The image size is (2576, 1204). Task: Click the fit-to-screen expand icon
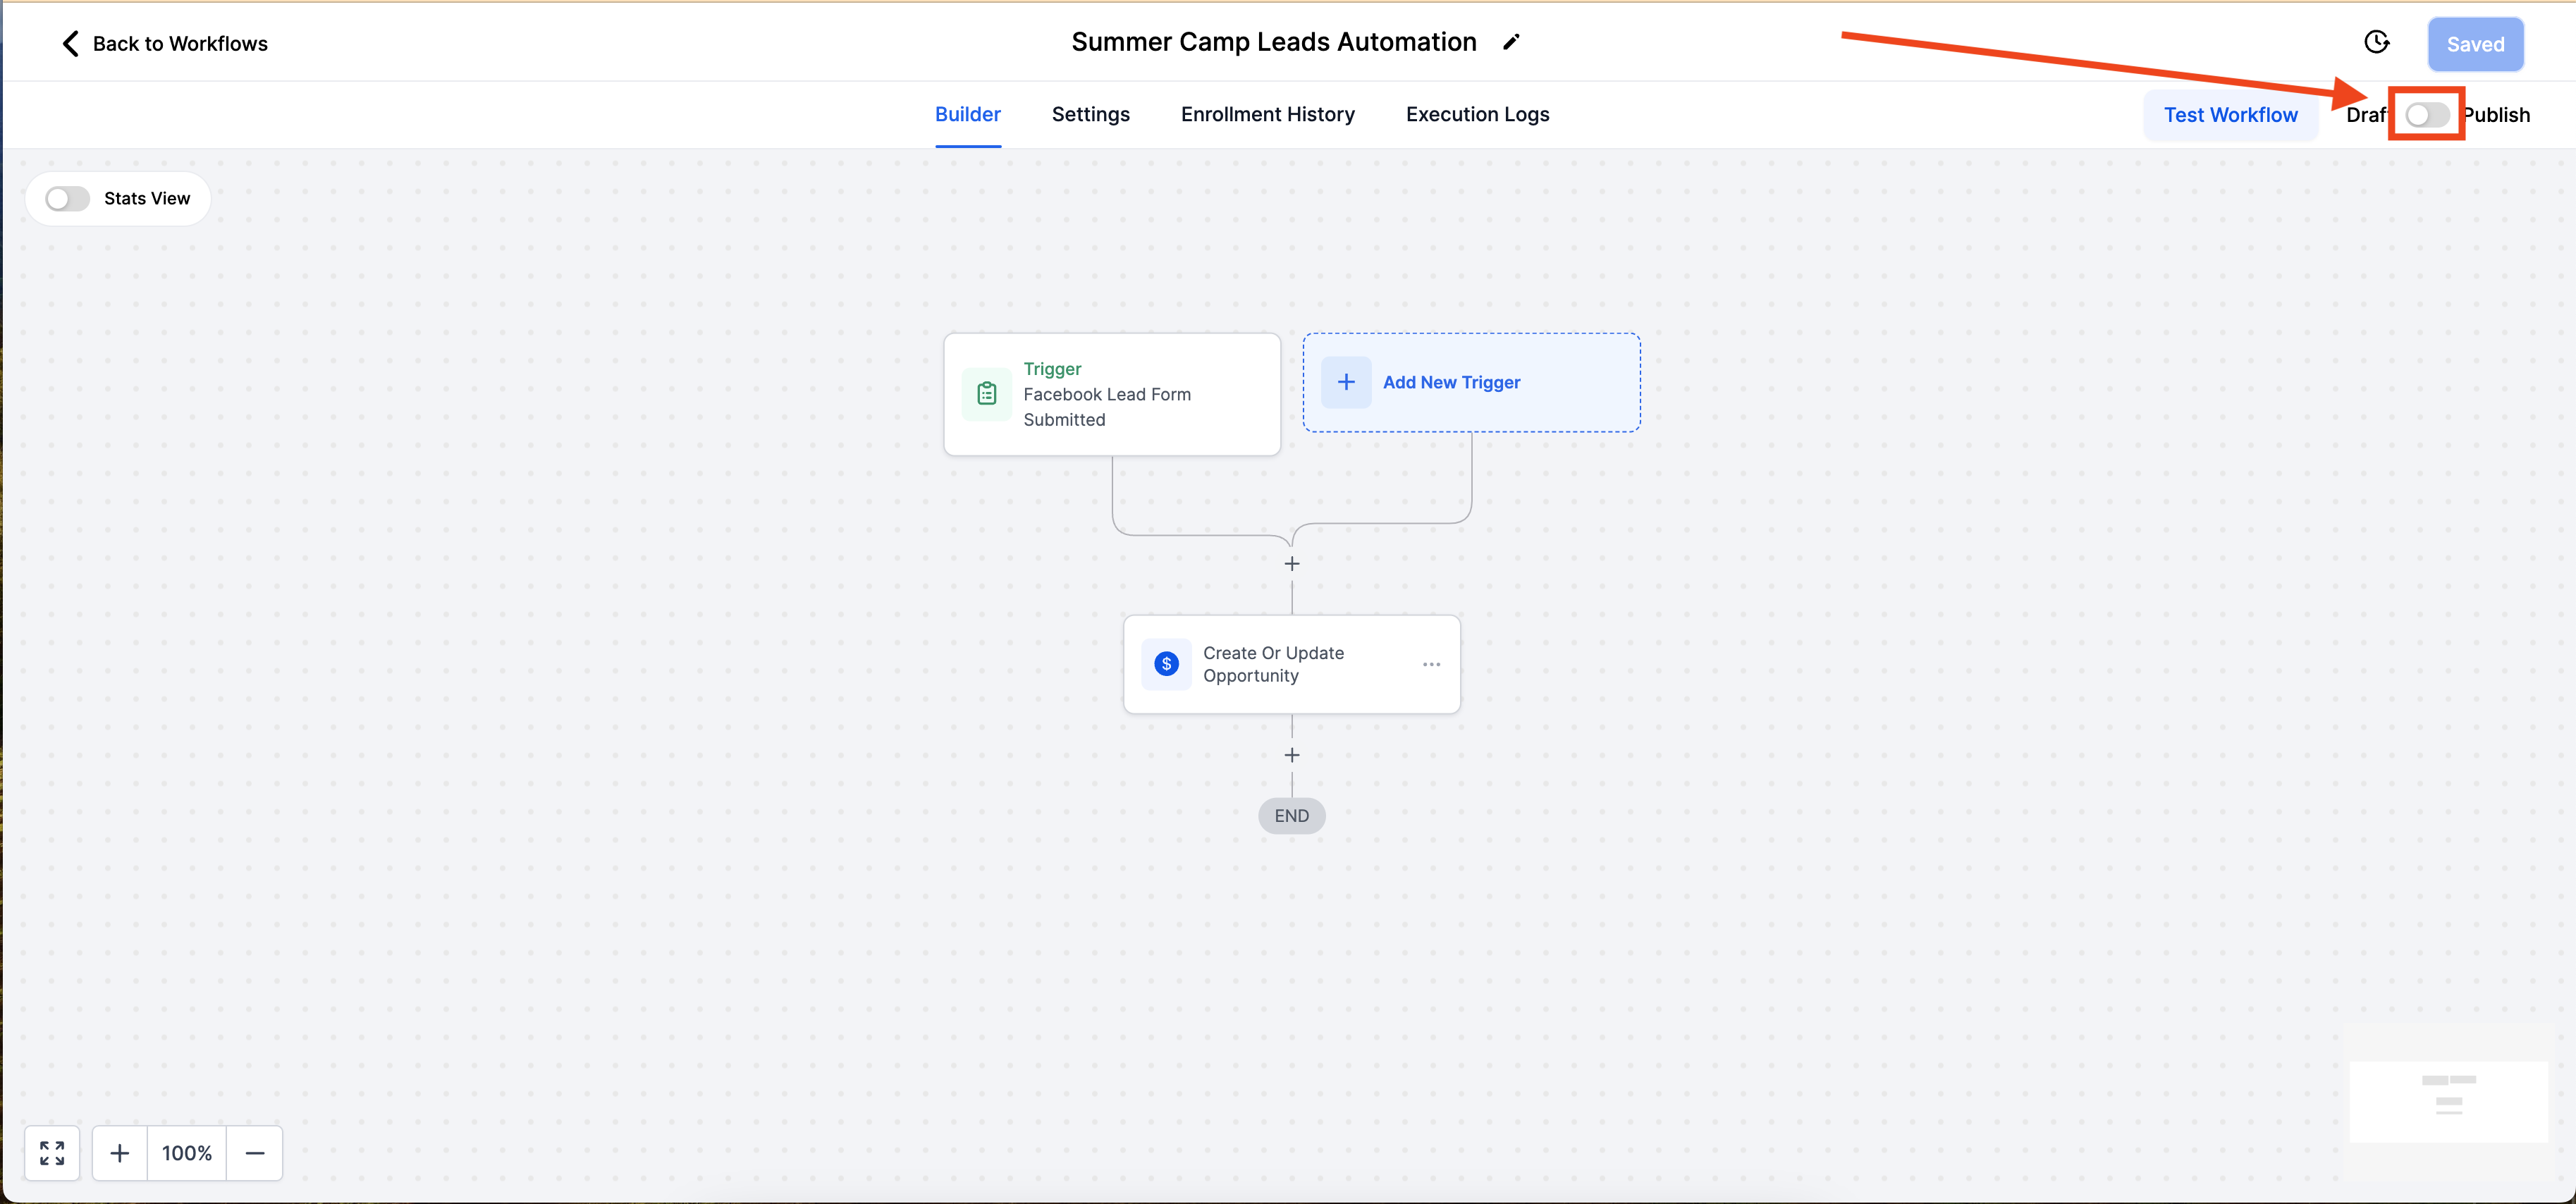click(x=52, y=1153)
